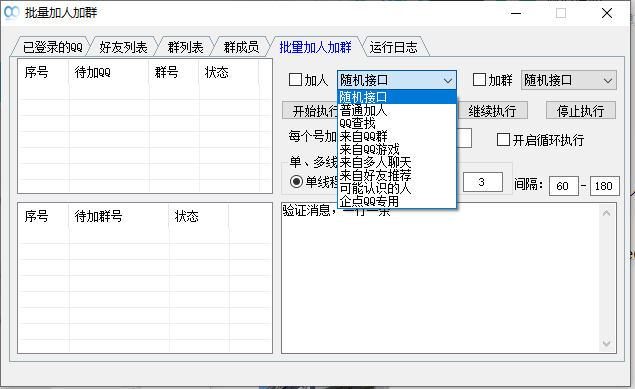Choose 来自多人聊天 option

[397, 162]
